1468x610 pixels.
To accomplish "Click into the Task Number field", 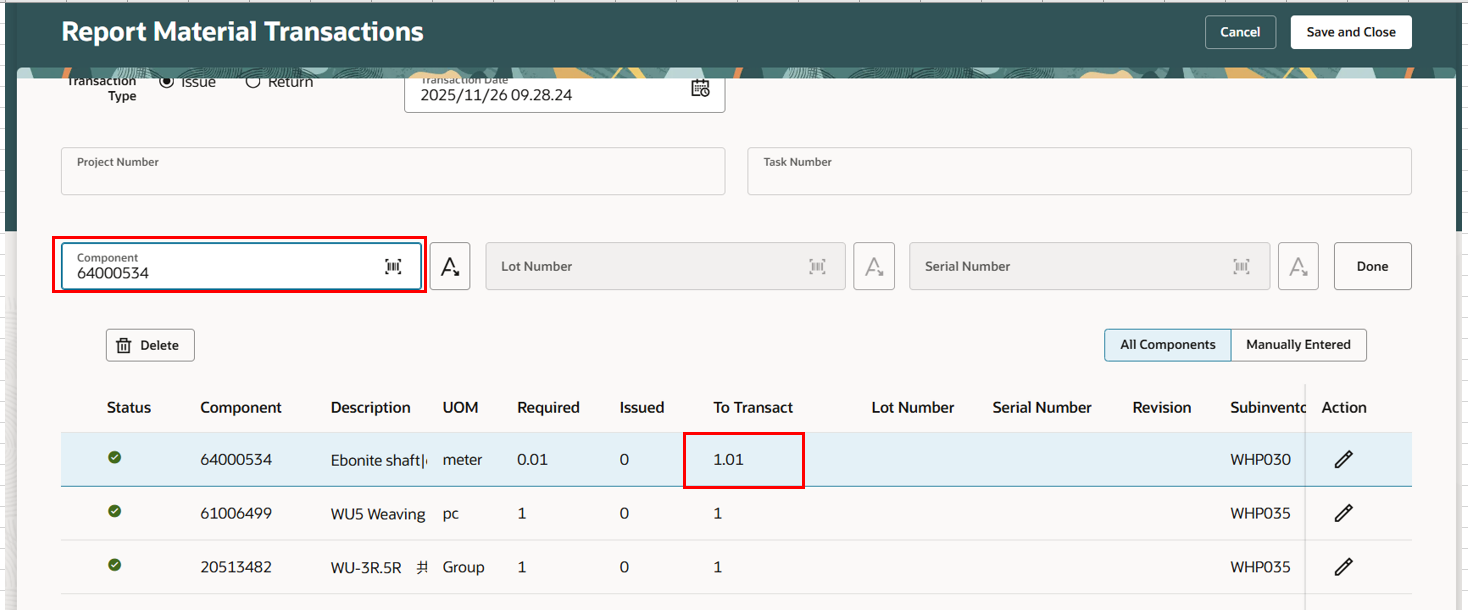I will click(1079, 171).
